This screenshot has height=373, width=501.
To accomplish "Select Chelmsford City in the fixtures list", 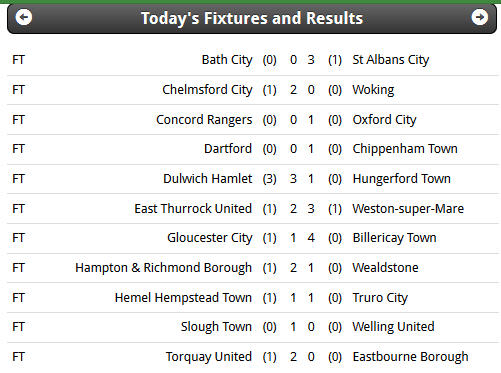I will click(207, 90).
